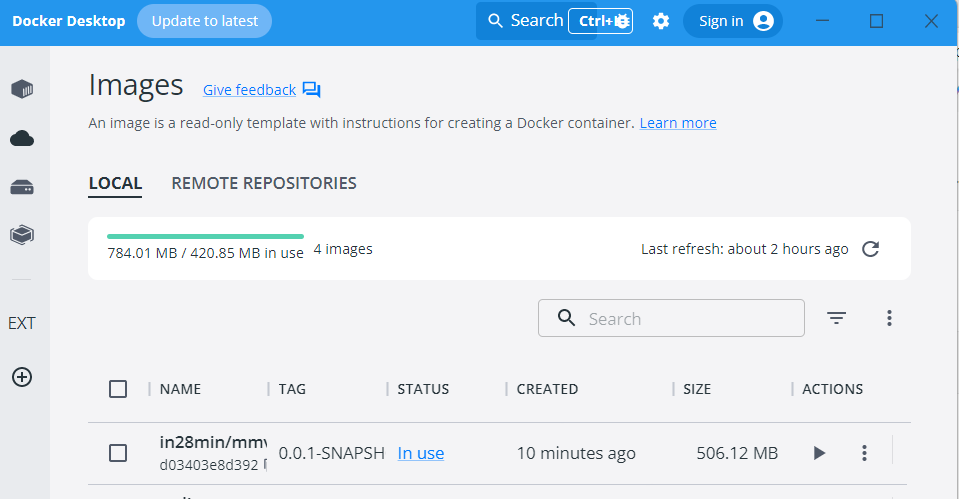Switch to the REMOTE REPOSITORIES tab
Screen dimensions: 959x499
264,183
